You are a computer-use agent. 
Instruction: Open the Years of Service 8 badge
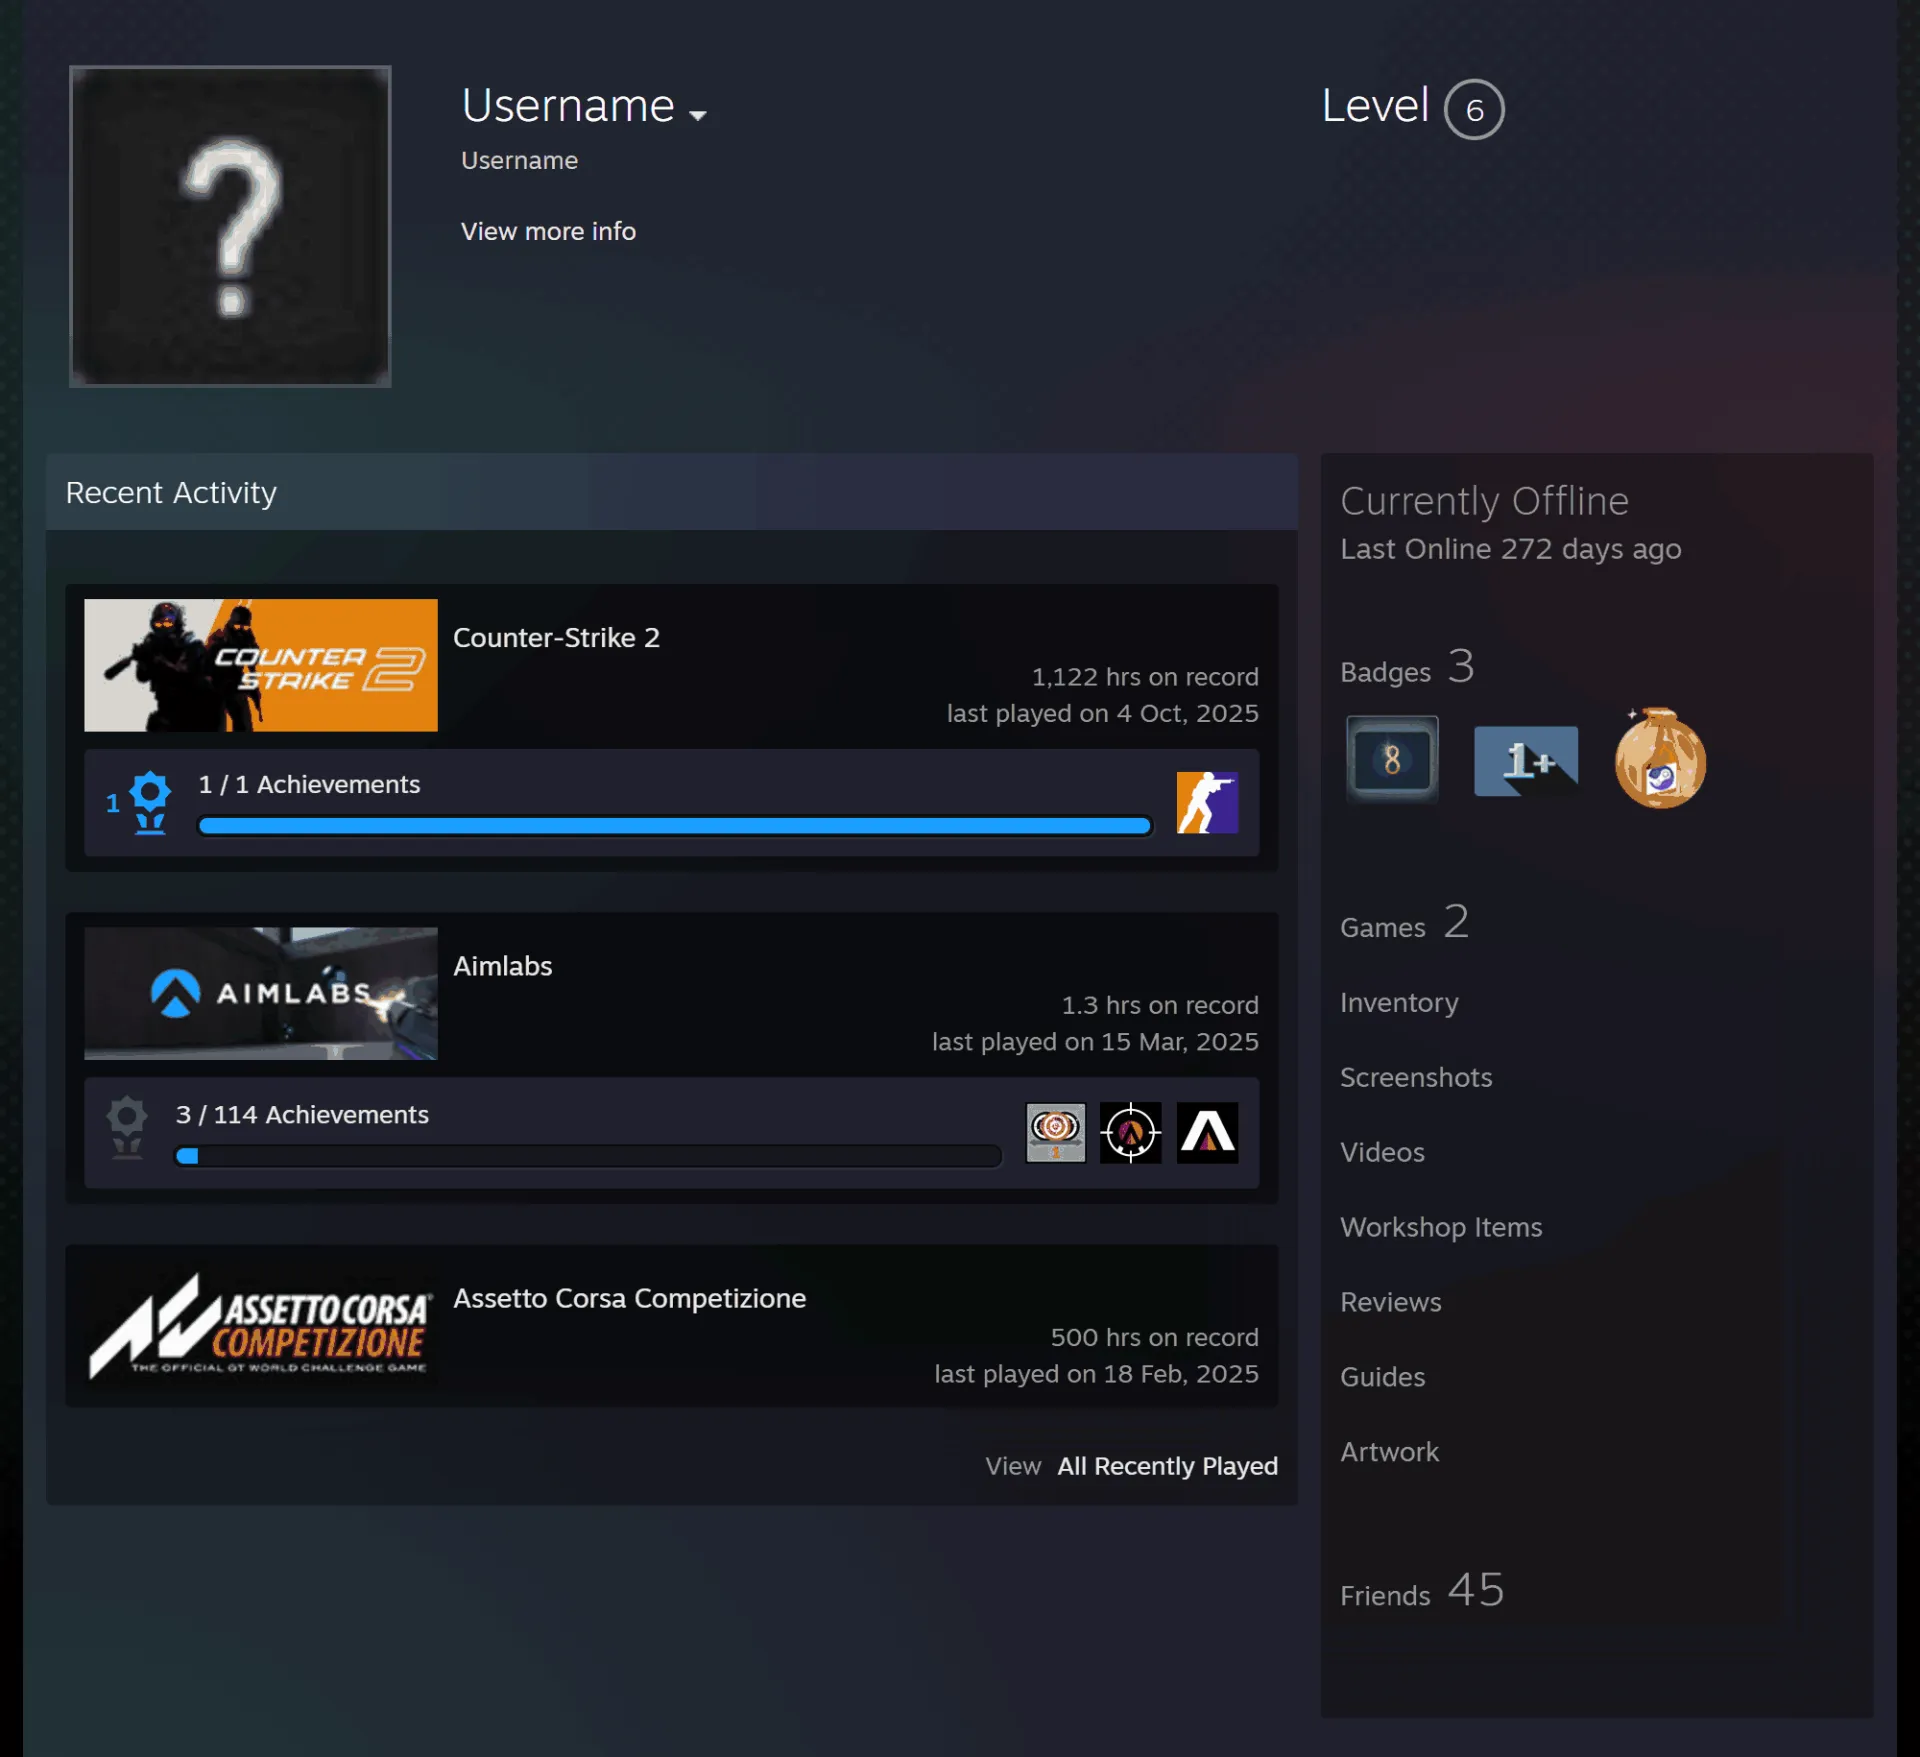coord(1392,760)
